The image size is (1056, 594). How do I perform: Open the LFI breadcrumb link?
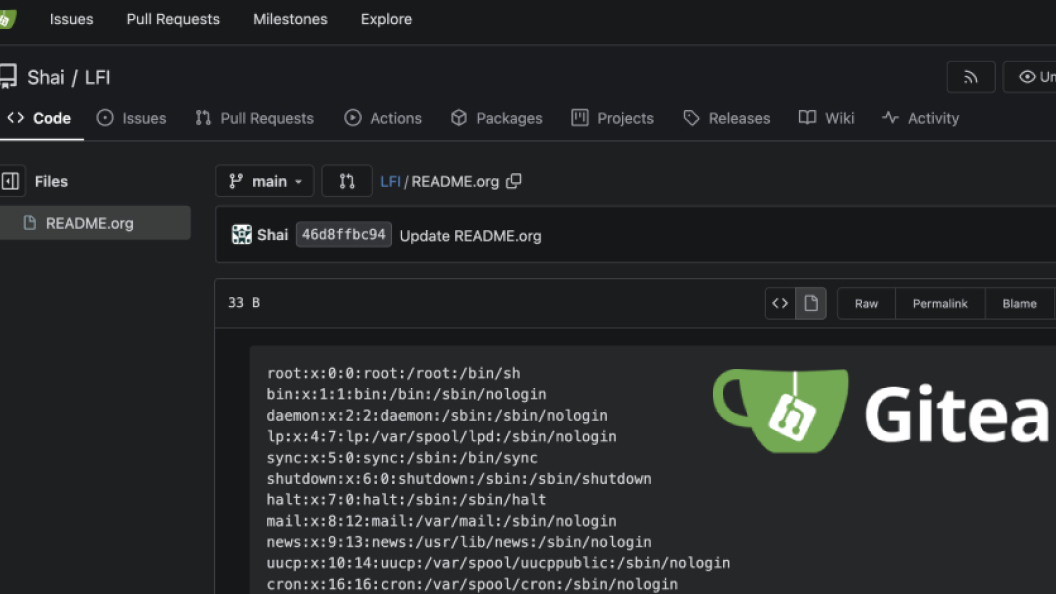[x=390, y=182]
